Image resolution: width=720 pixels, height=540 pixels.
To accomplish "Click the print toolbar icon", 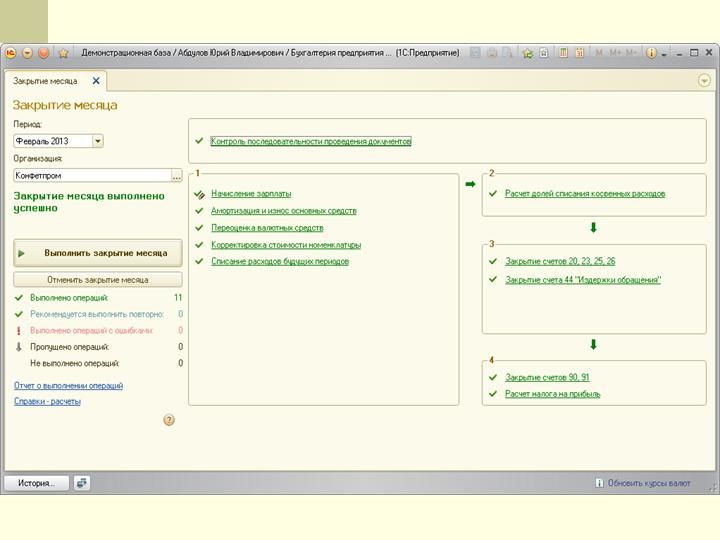I will [492, 53].
